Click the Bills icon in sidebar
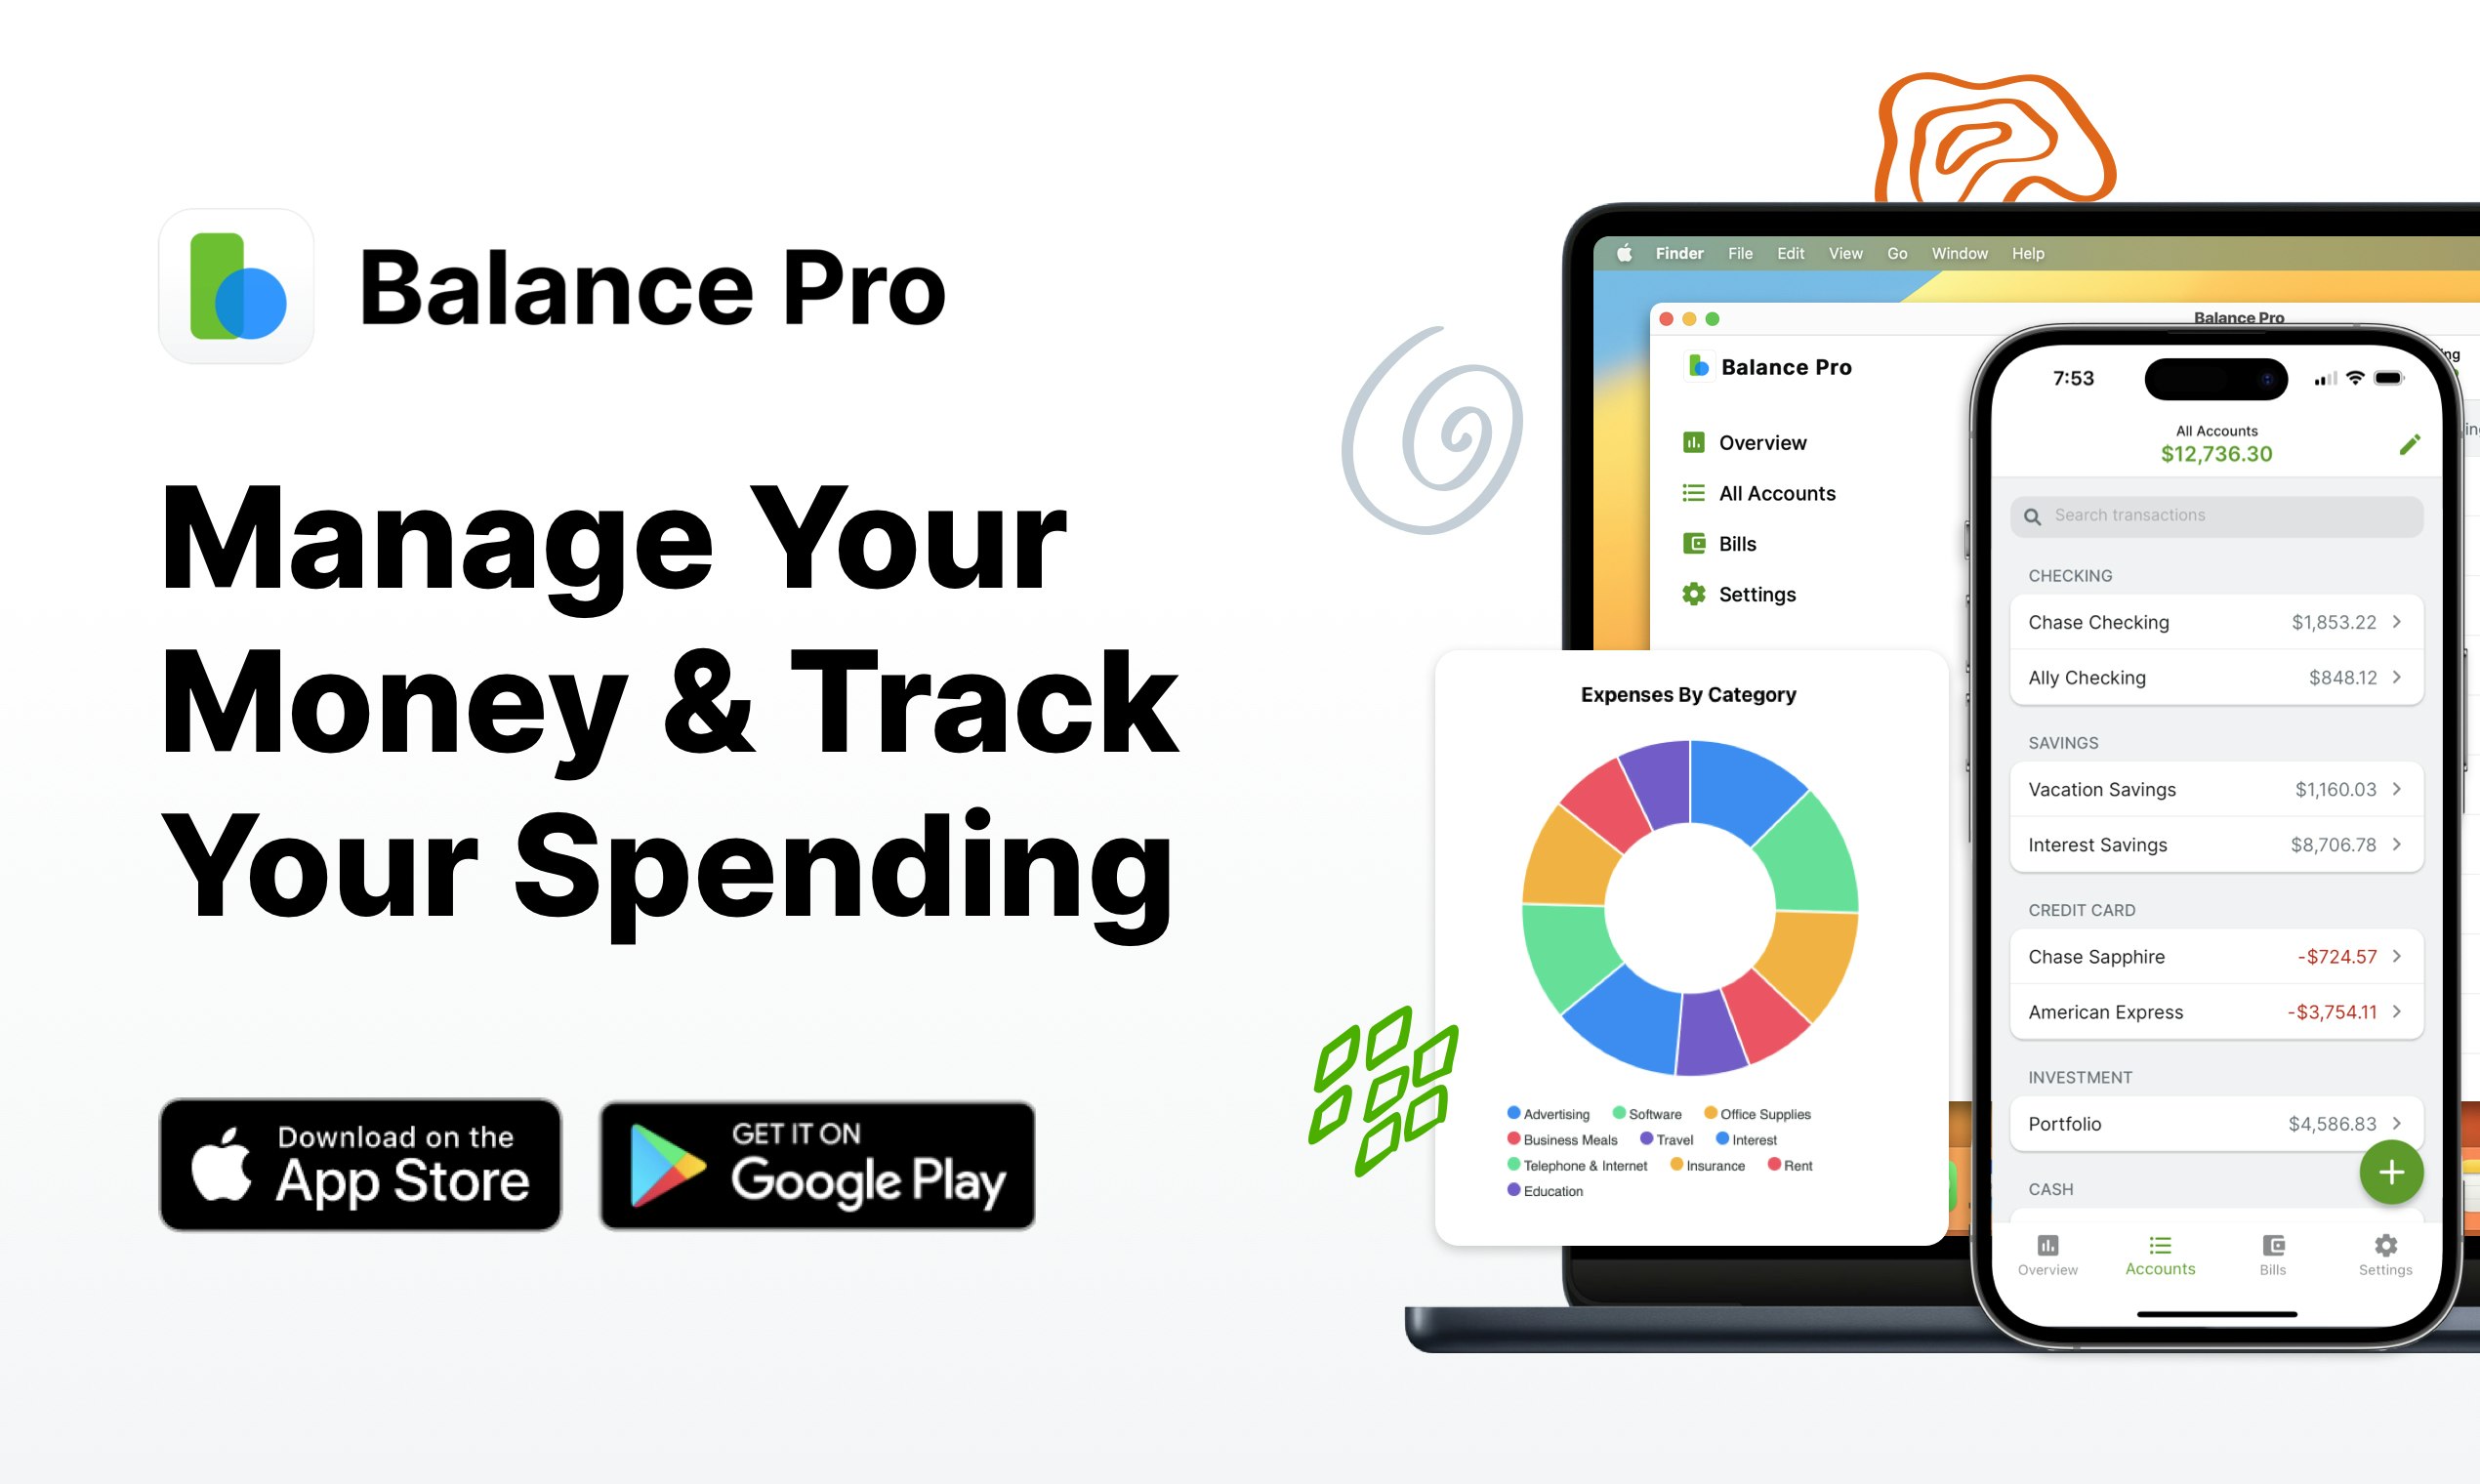The image size is (2480, 1484). click(x=1690, y=543)
